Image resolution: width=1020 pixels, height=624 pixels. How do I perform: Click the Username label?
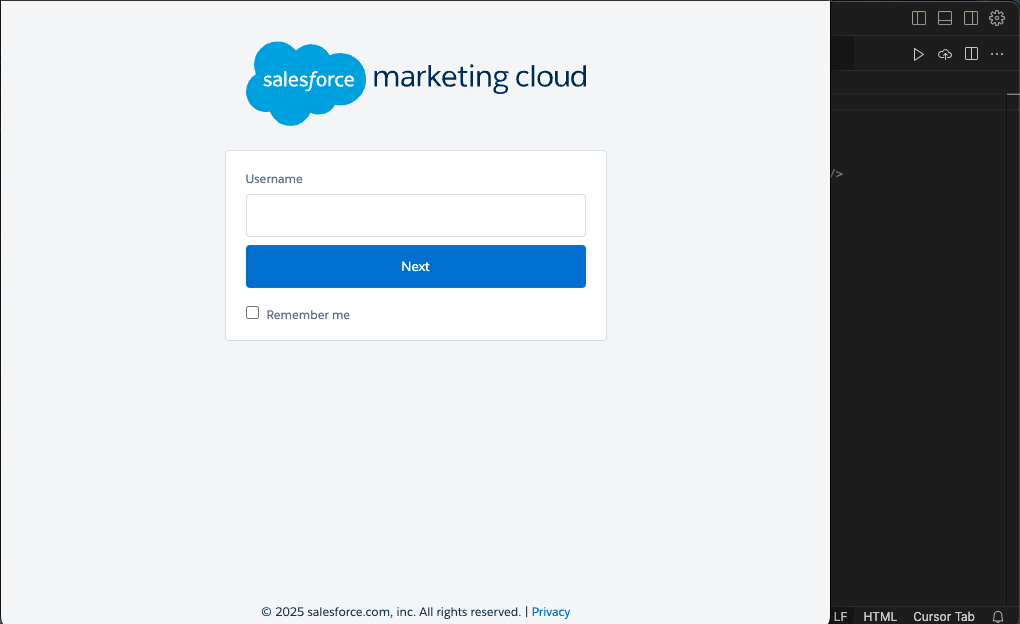click(274, 179)
